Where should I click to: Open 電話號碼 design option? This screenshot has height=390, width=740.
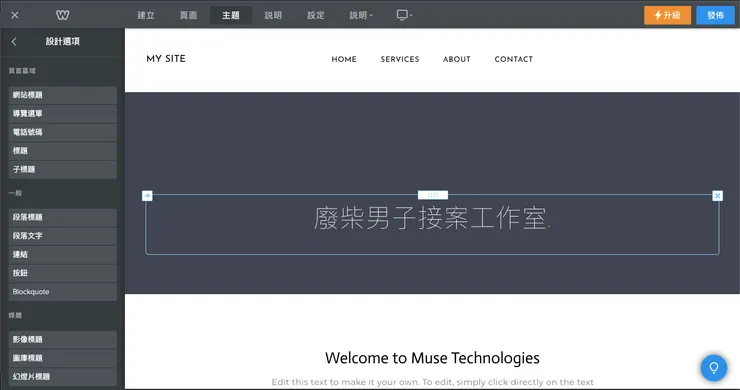coord(62,132)
